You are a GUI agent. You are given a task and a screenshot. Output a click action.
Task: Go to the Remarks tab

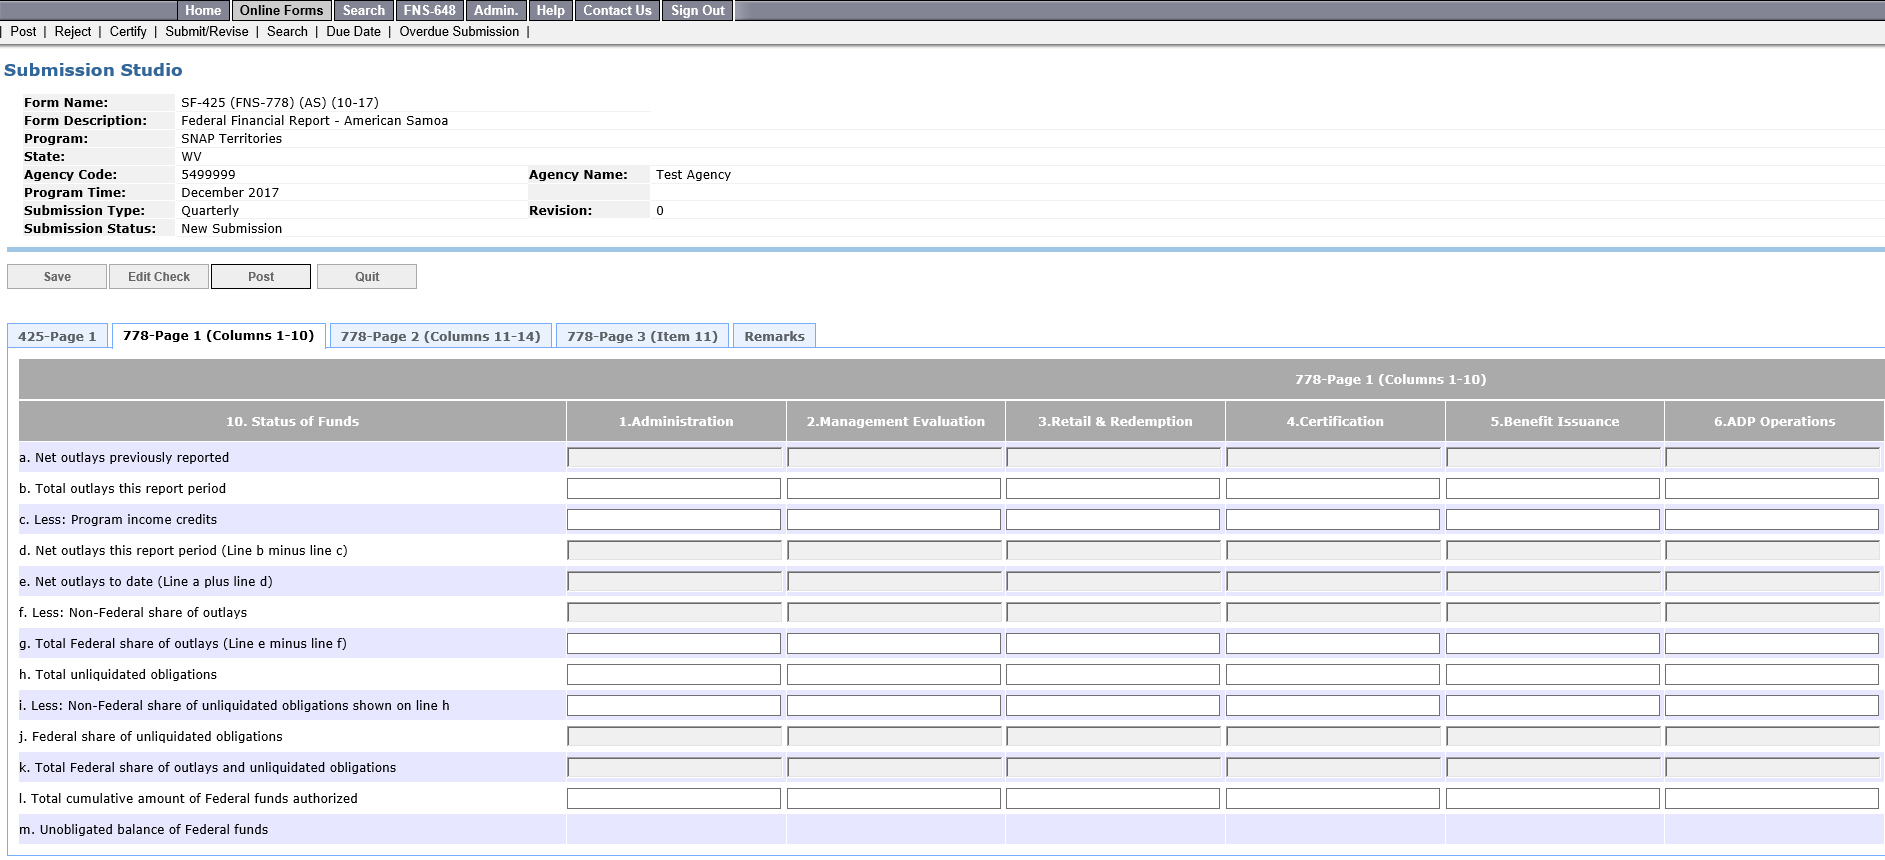coord(774,336)
